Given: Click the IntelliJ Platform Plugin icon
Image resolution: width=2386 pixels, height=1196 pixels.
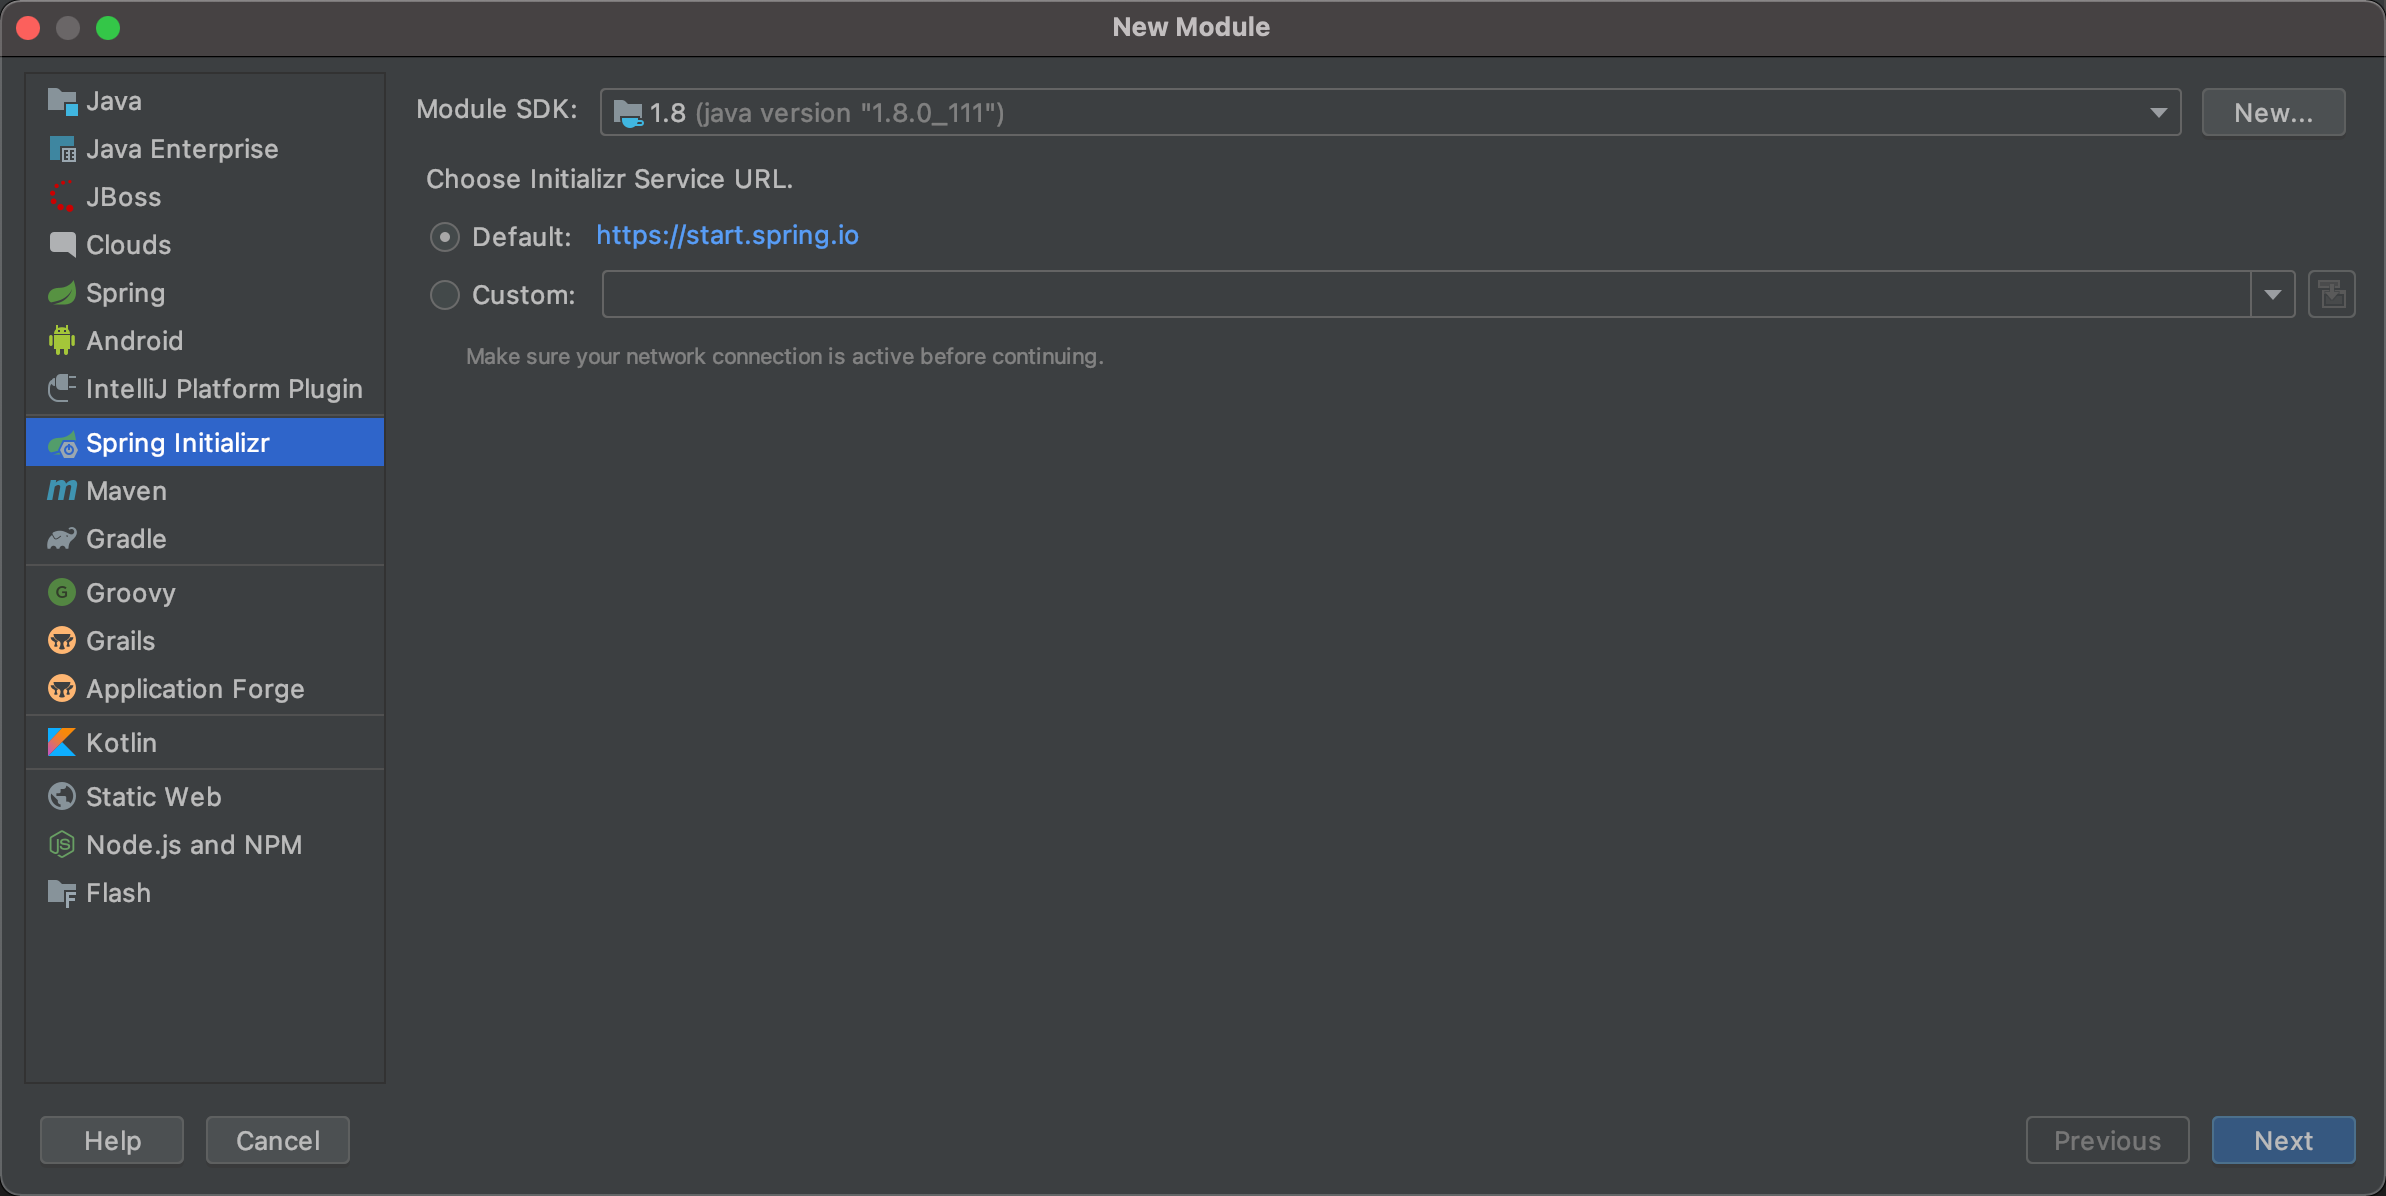Looking at the screenshot, I should (62, 389).
